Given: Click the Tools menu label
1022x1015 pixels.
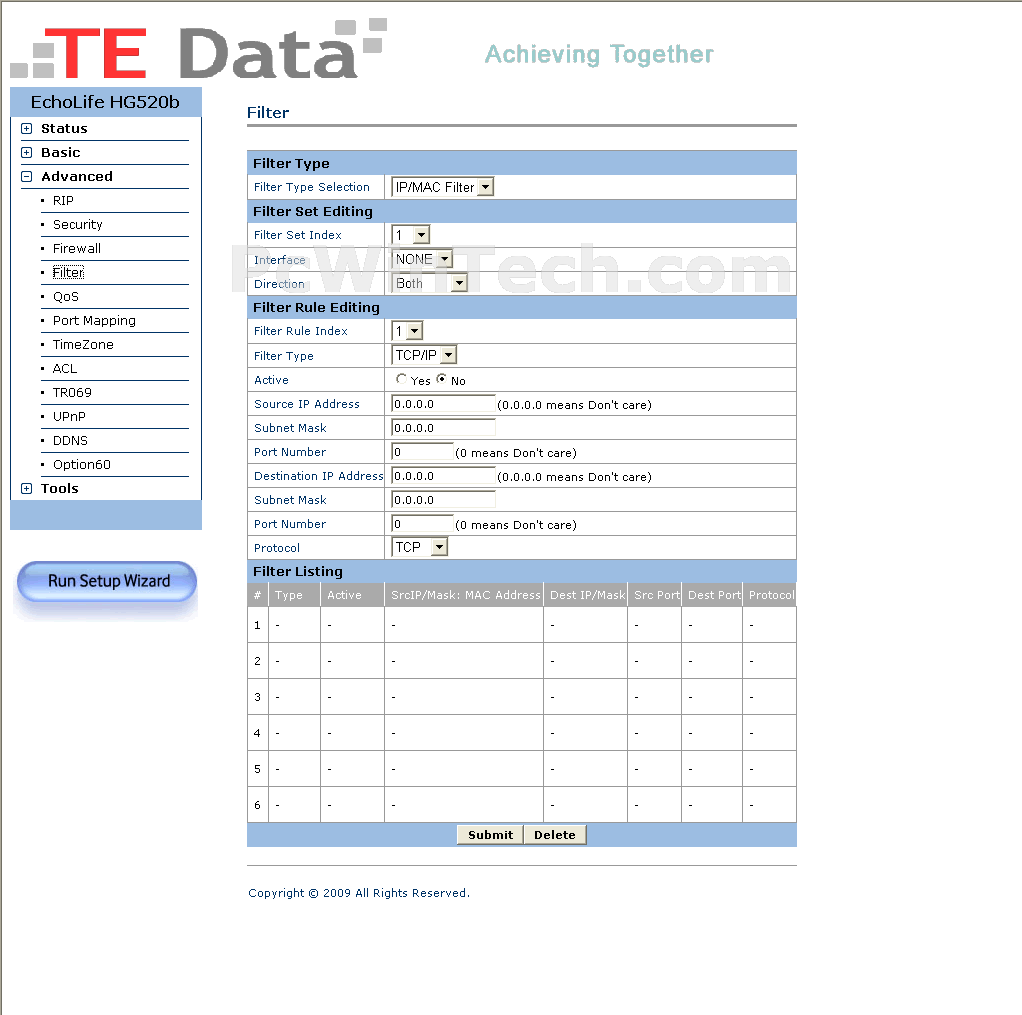Looking at the screenshot, I should pyautogui.click(x=59, y=489).
